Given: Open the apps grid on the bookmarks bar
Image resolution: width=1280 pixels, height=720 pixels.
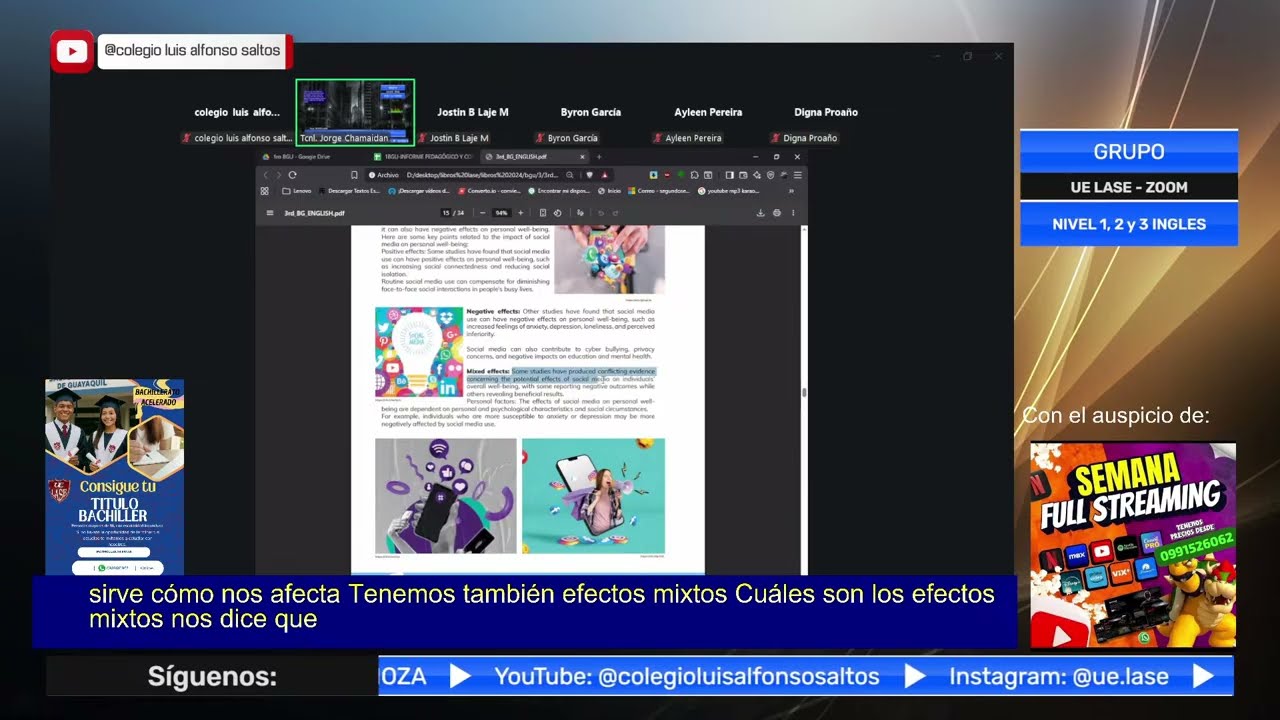Looking at the screenshot, I should 264,191.
